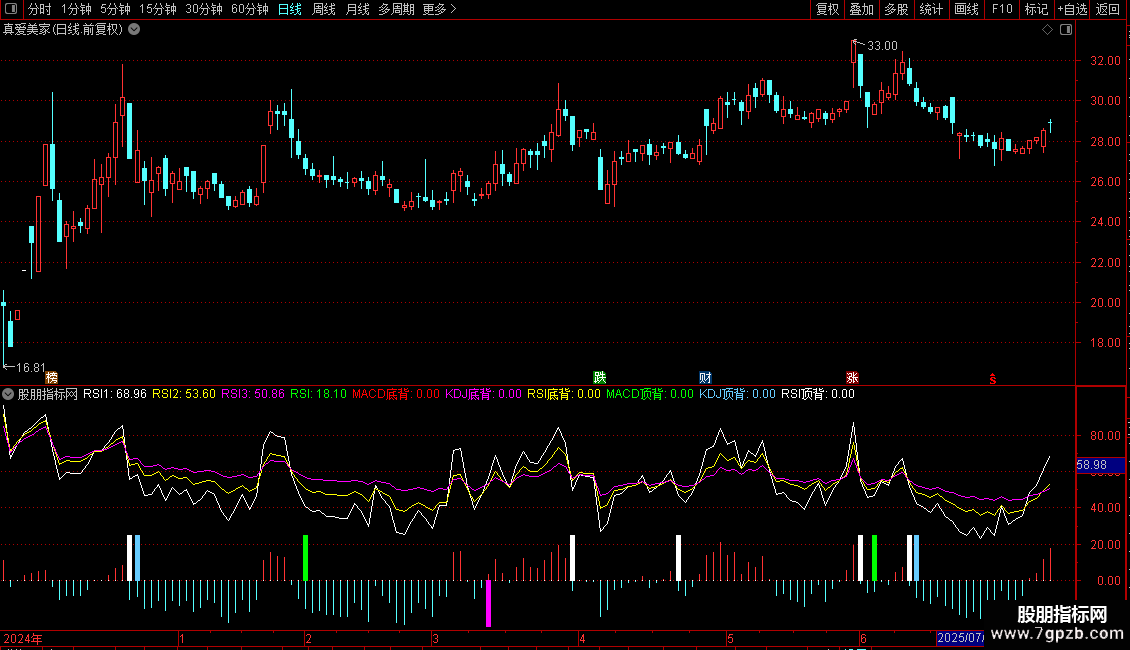The width and height of the screenshot is (1130, 650).
Task: Click the RSI1: 68.96 value
Action: click(x=115, y=394)
